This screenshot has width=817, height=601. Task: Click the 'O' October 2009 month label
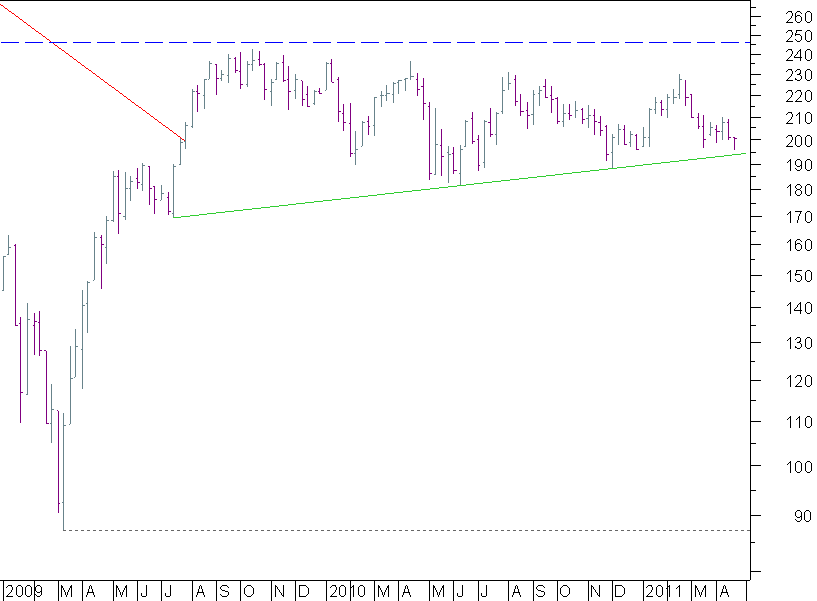click(249, 592)
